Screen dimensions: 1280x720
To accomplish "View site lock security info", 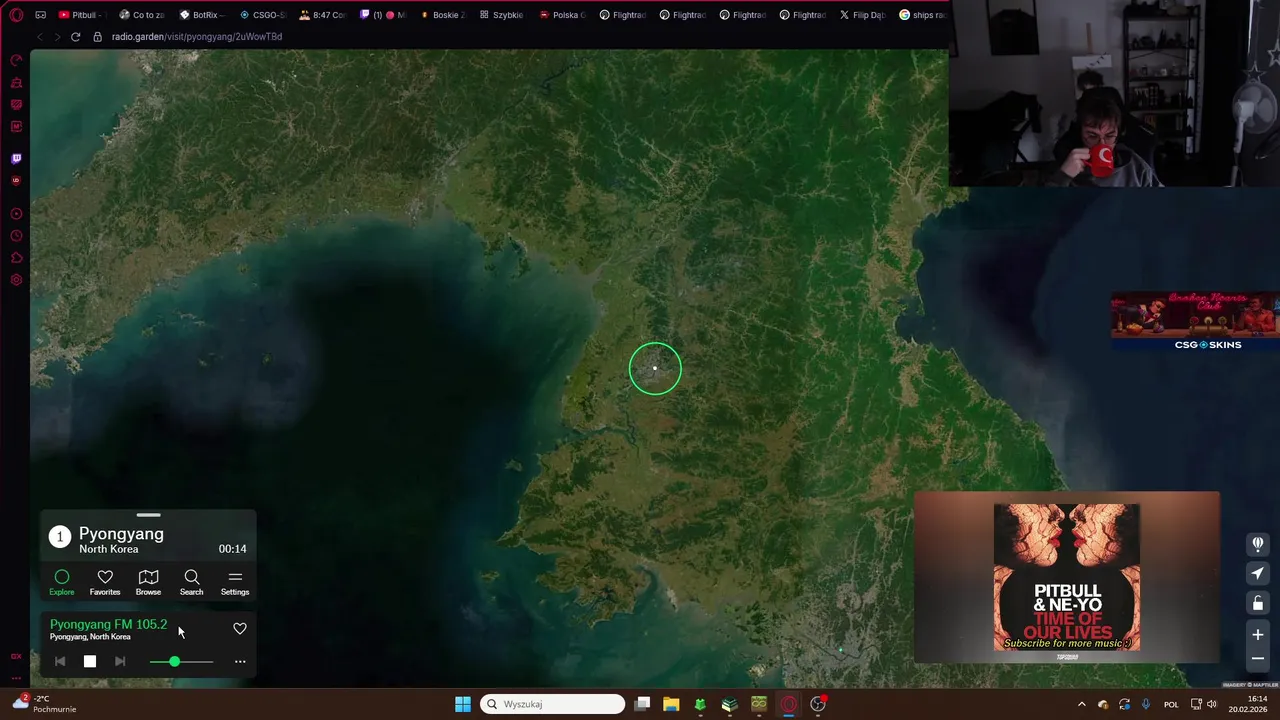I will [x=97, y=37].
